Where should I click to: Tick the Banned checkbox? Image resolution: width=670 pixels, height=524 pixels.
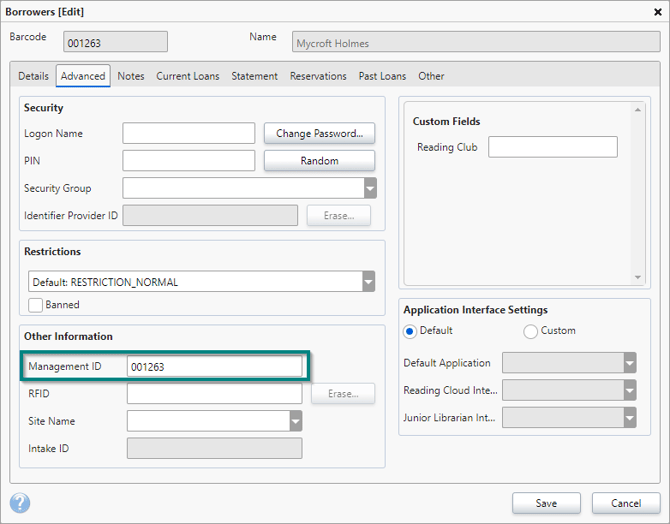[x=35, y=305]
